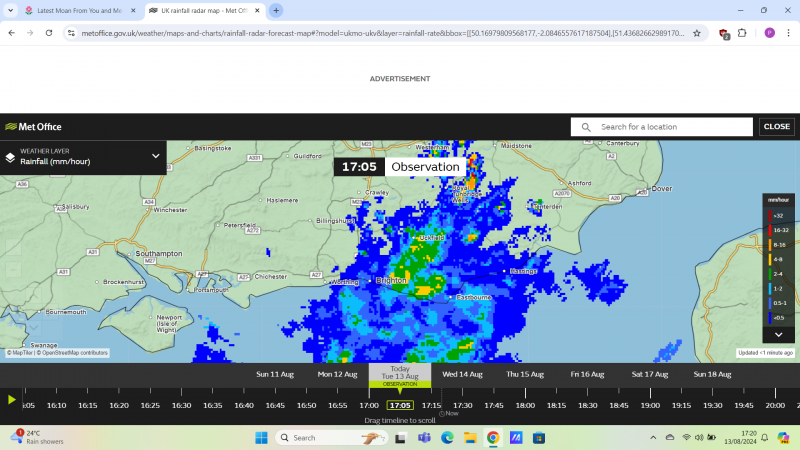Screen dimensions: 800x450
Task: Open the ad blocker extension icon
Action: [x=723, y=34]
